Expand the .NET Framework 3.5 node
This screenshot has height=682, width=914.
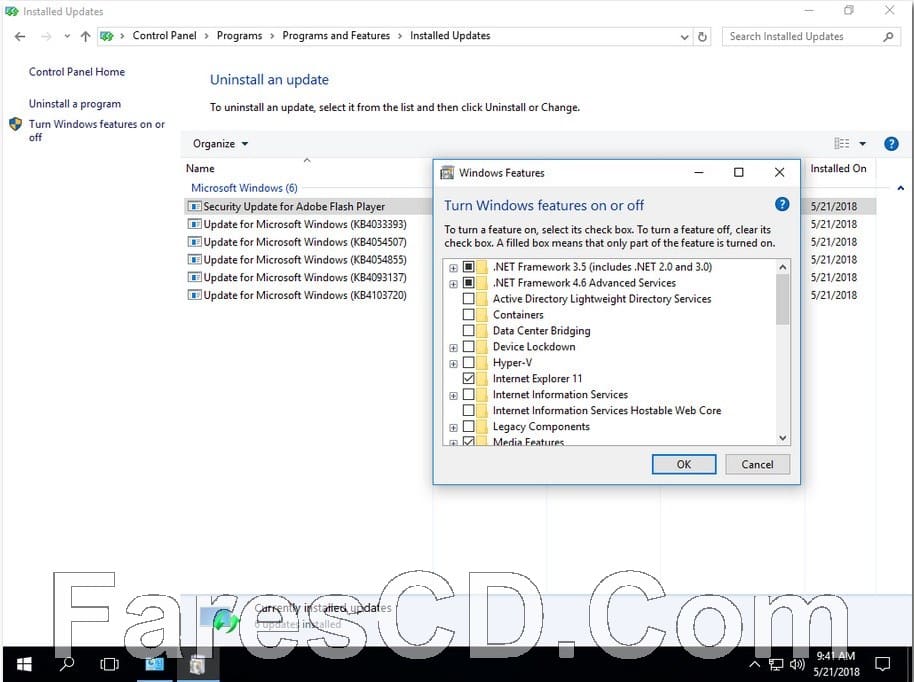pos(454,268)
